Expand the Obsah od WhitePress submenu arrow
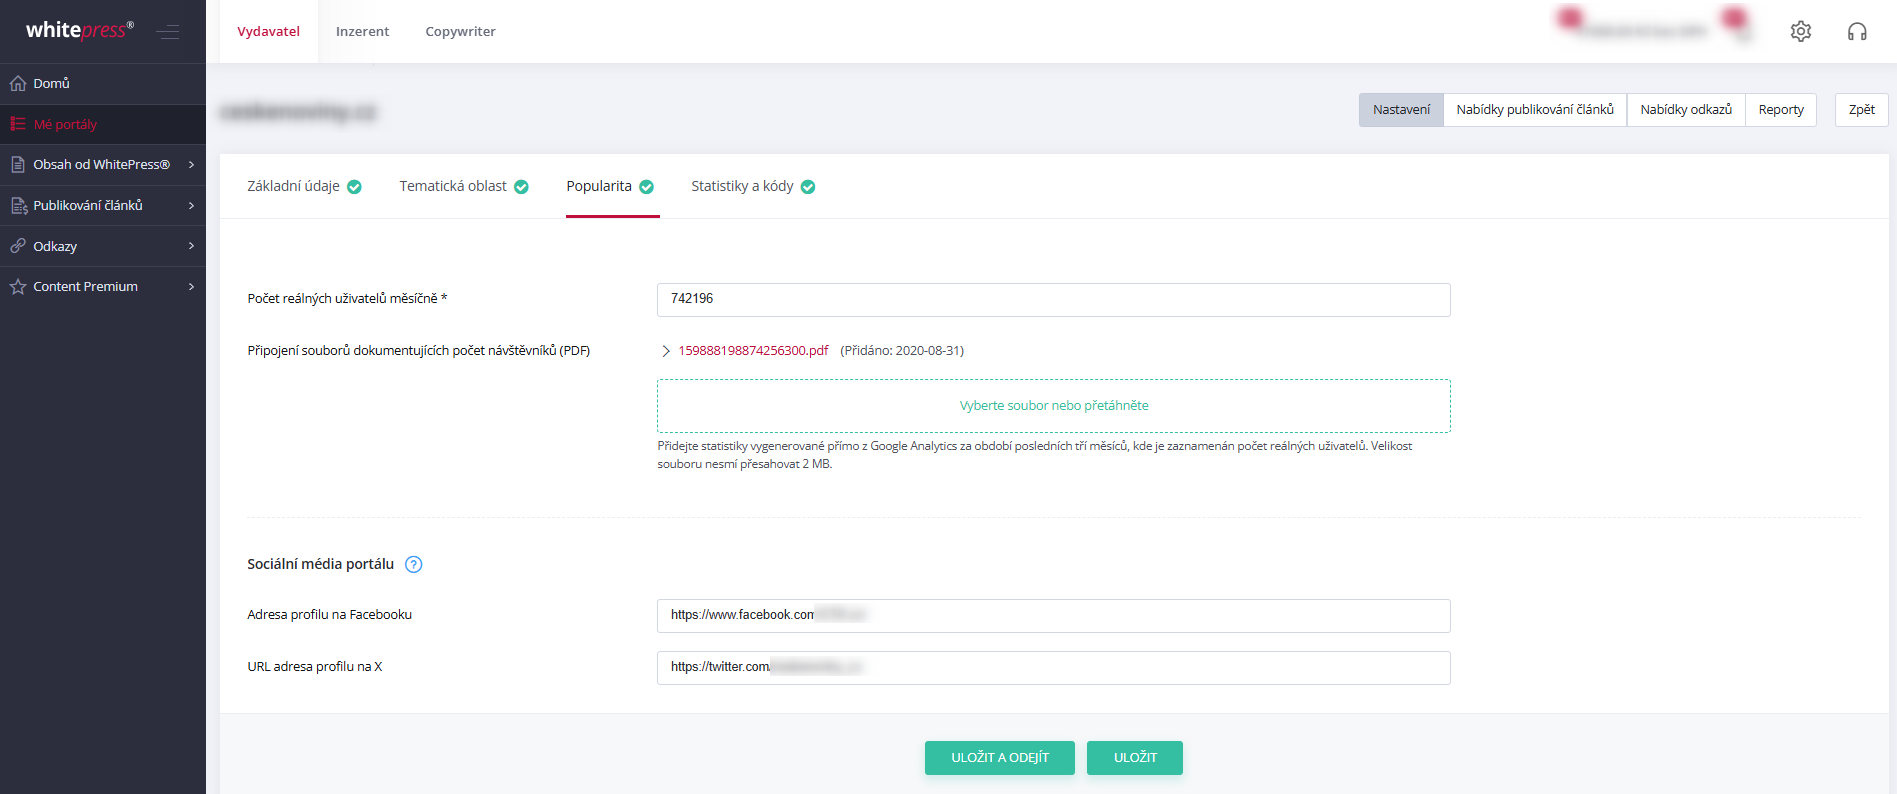 coord(191,165)
